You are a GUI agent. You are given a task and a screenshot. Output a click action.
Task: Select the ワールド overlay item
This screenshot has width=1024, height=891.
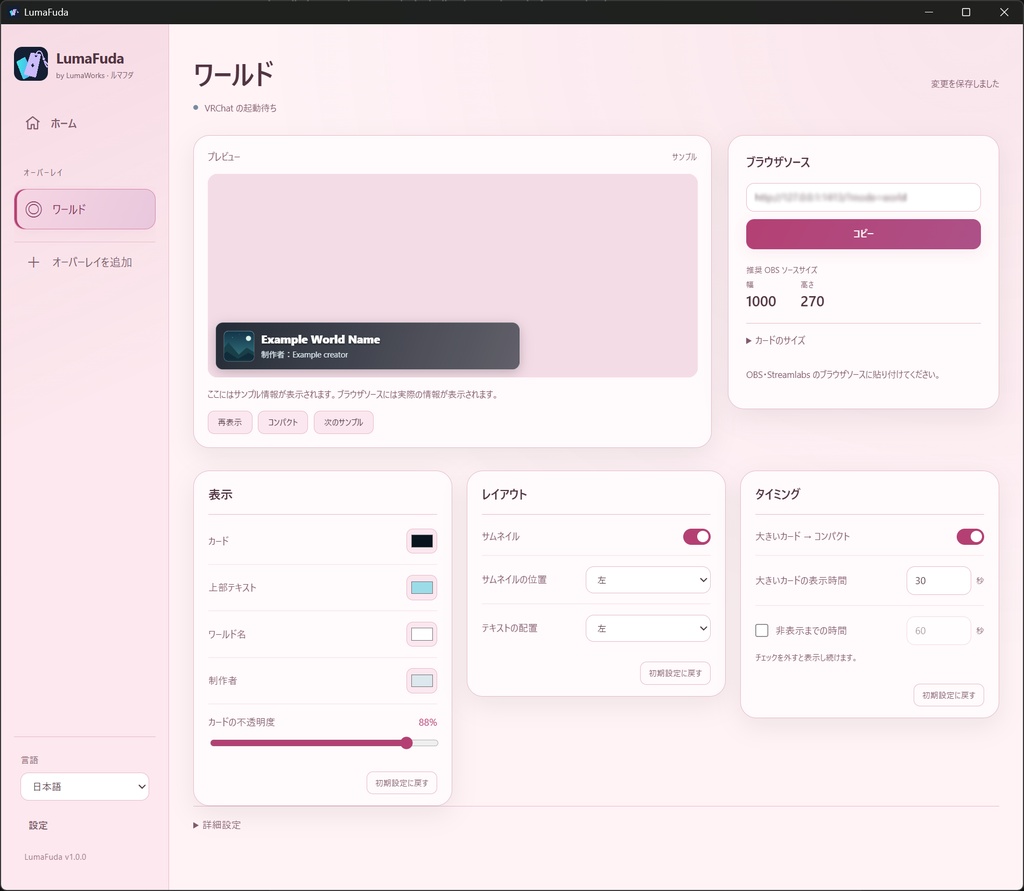[85, 209]
